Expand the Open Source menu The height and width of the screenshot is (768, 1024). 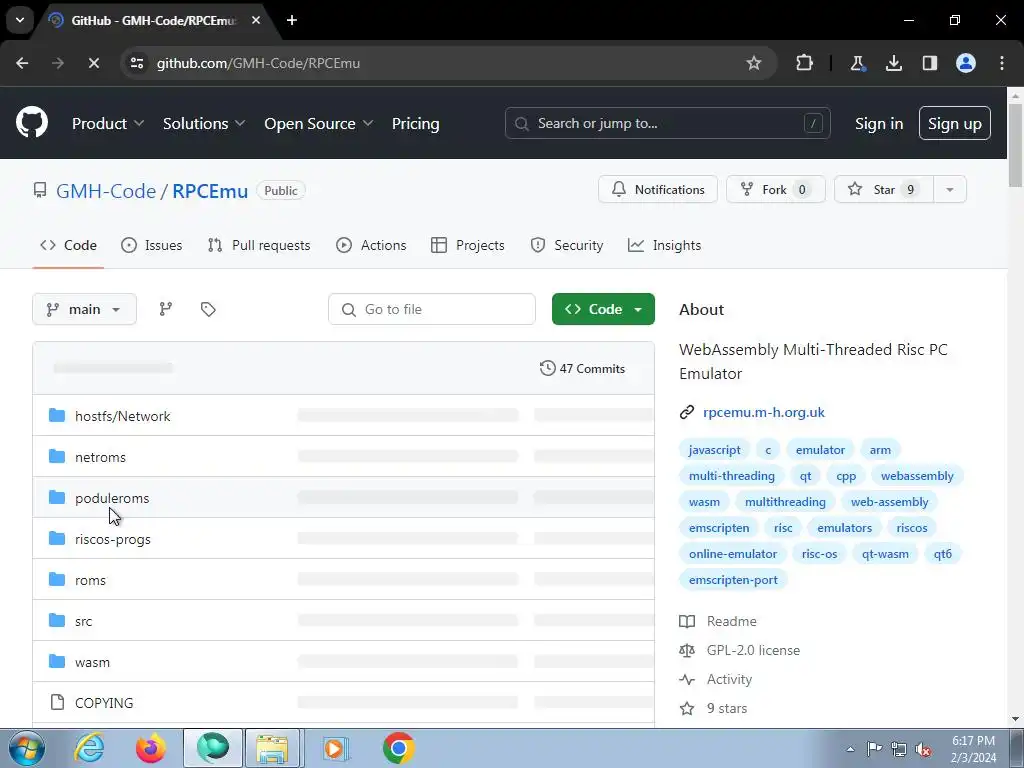(319, 123)
